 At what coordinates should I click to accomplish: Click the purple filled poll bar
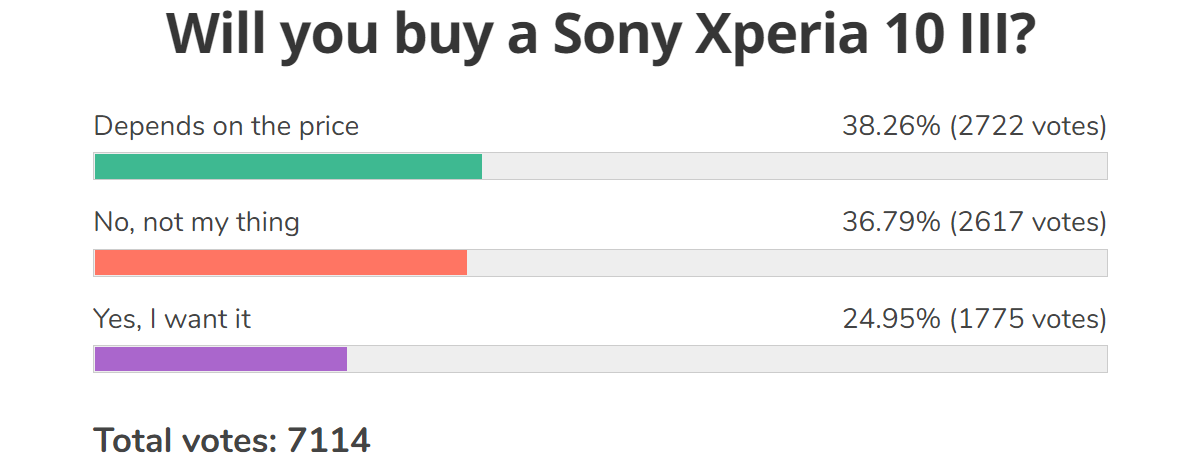(x=220, y=359)
